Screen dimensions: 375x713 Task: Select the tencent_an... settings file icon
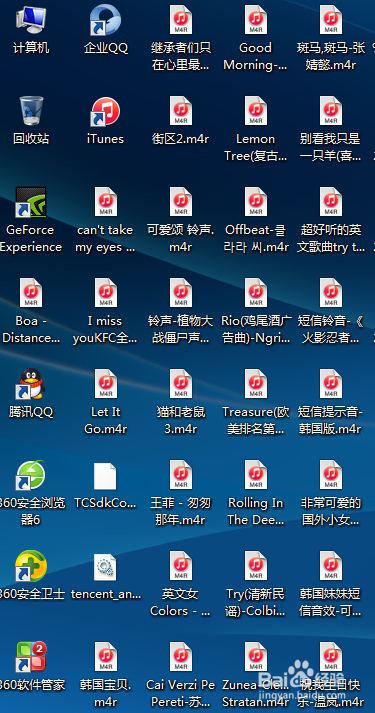[x=105, y=567]
